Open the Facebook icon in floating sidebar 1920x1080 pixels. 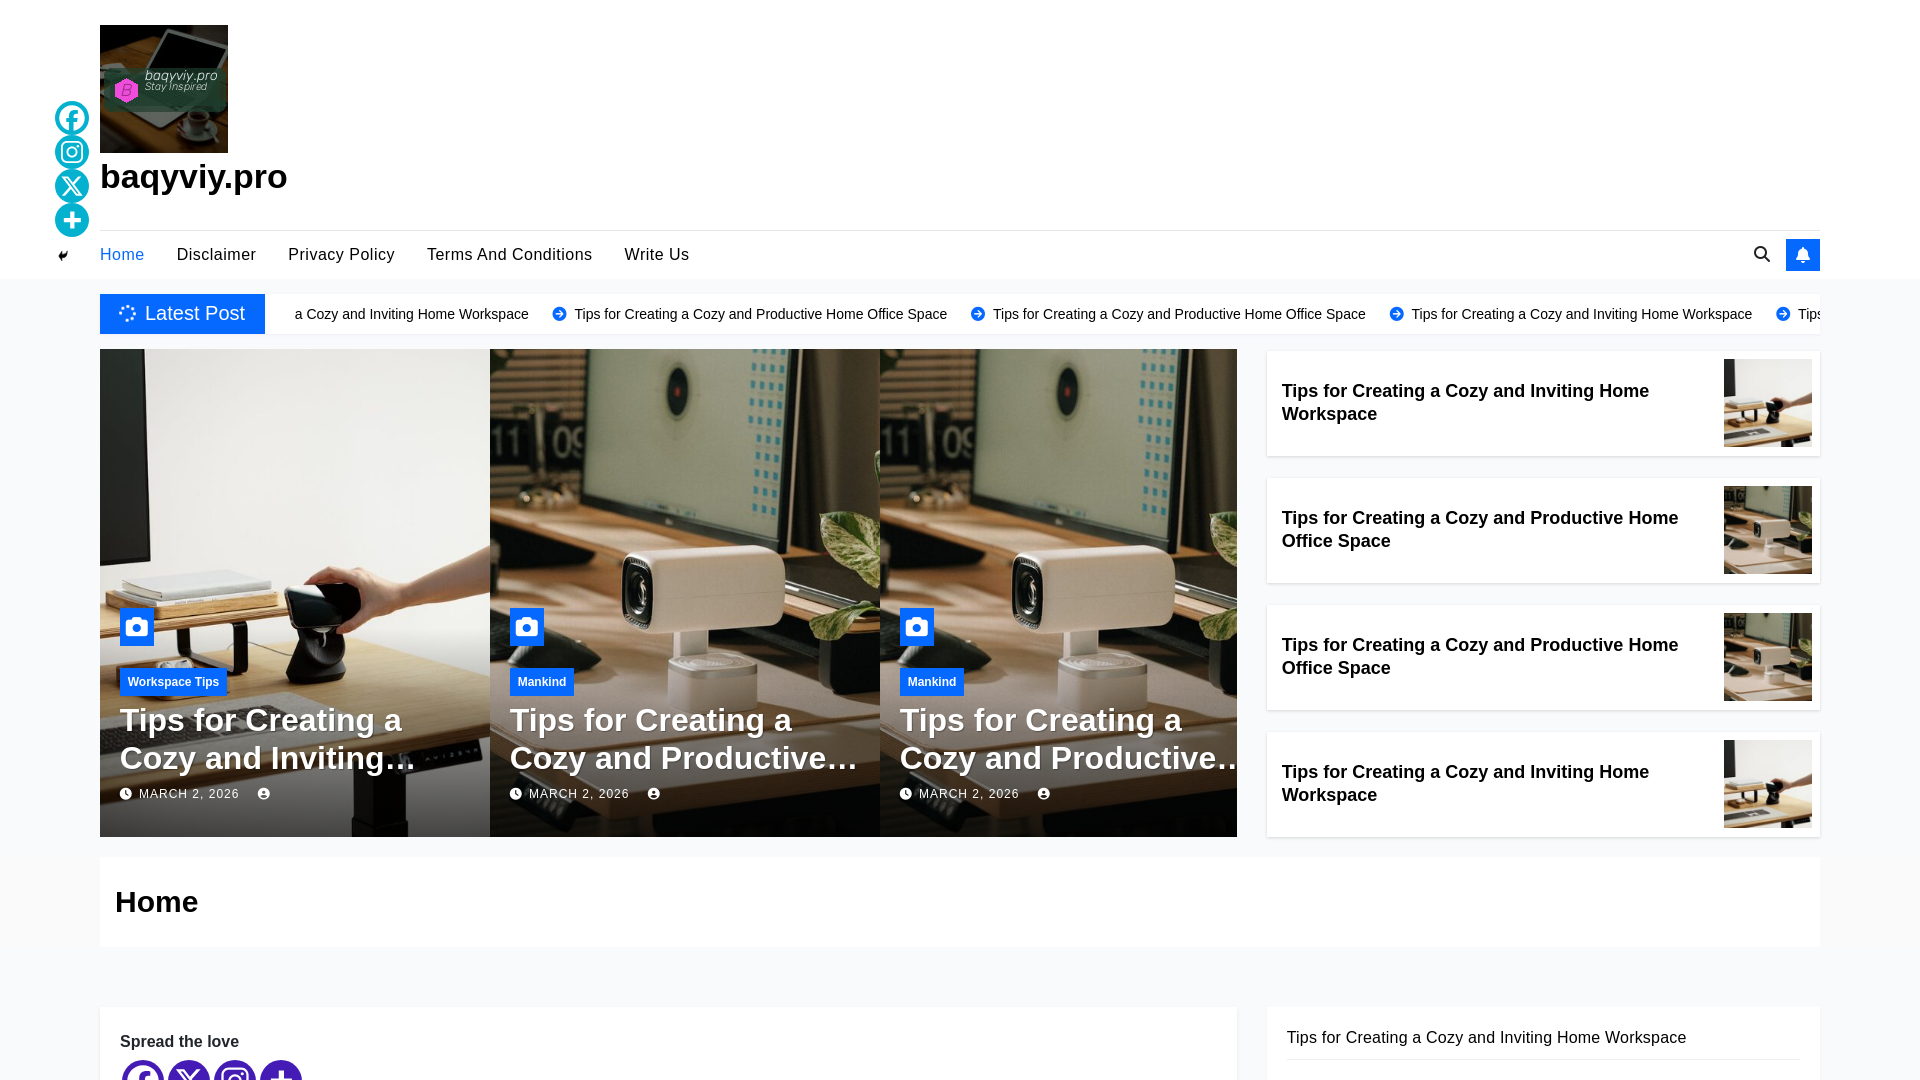(x=72, y=118)
